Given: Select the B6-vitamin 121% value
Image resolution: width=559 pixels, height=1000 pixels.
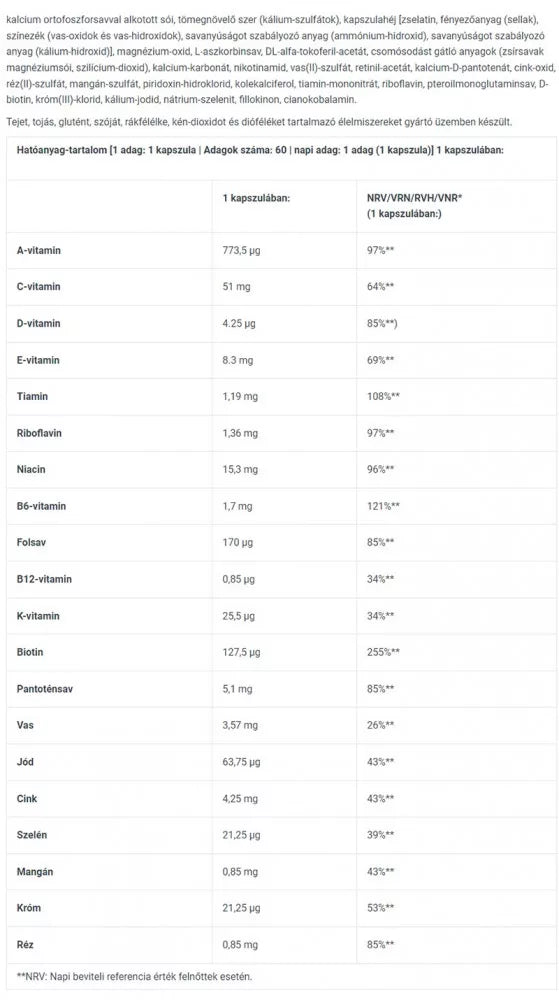Looking at the screenshot, I should pos(383,506).
